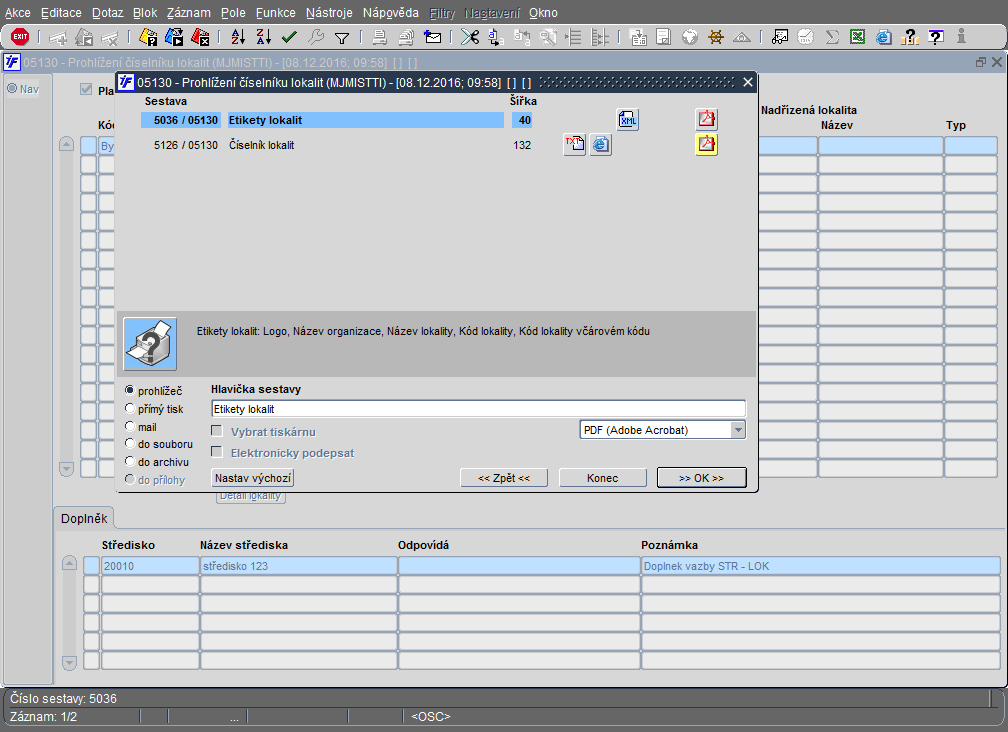
Task: Tick the 'Vybrat tiskárnu' checkbox
Action: coord(217,431)
